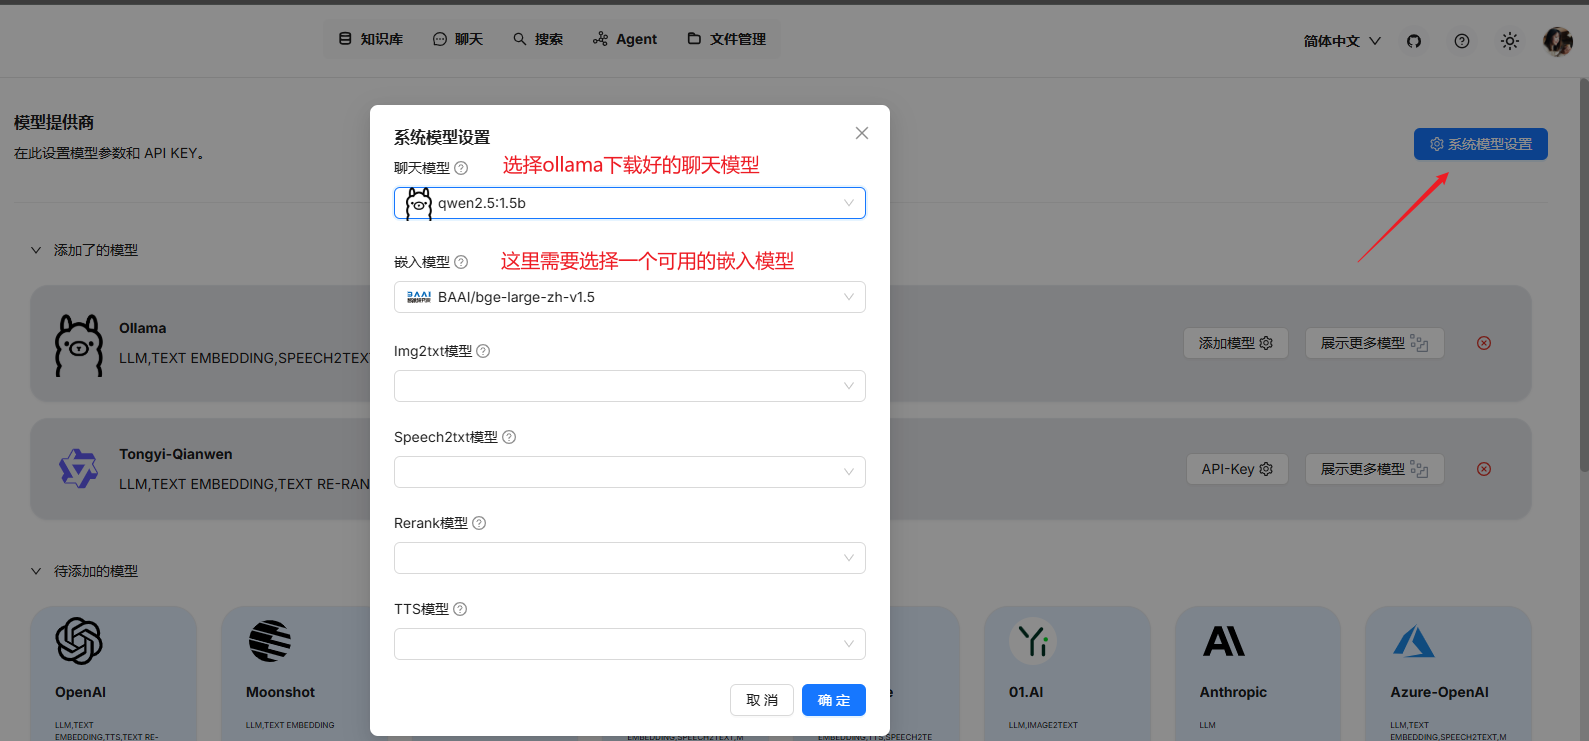Image resolution: width=1589 pixels, height=741 pixels.
Task: Click the 模型提供商 page heading
Action: (x=54, y=122)
